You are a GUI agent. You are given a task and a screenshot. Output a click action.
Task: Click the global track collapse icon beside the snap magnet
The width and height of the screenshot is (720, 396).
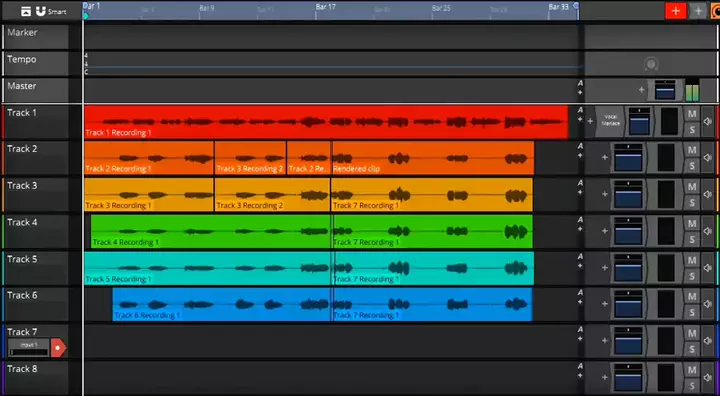26,11
